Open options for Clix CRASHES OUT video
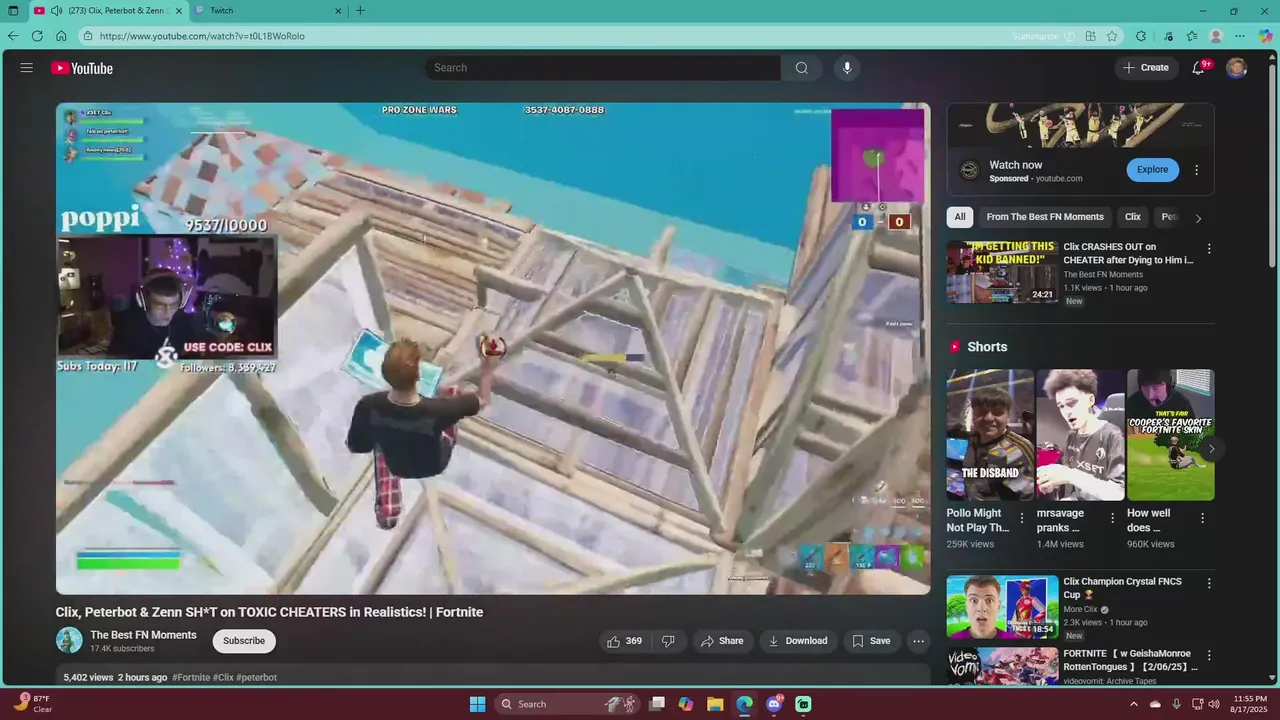The height and width of the screenshot is (720, 1280). click(1209, 248)
